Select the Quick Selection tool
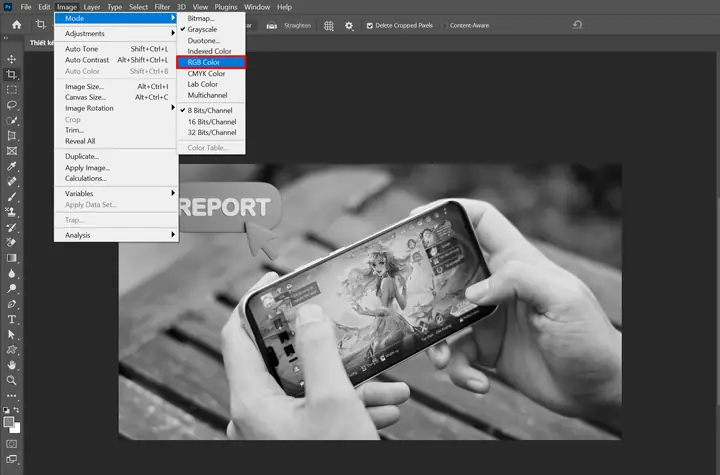The height and width of the screenshot is (475, 720). tap(11, 120)
